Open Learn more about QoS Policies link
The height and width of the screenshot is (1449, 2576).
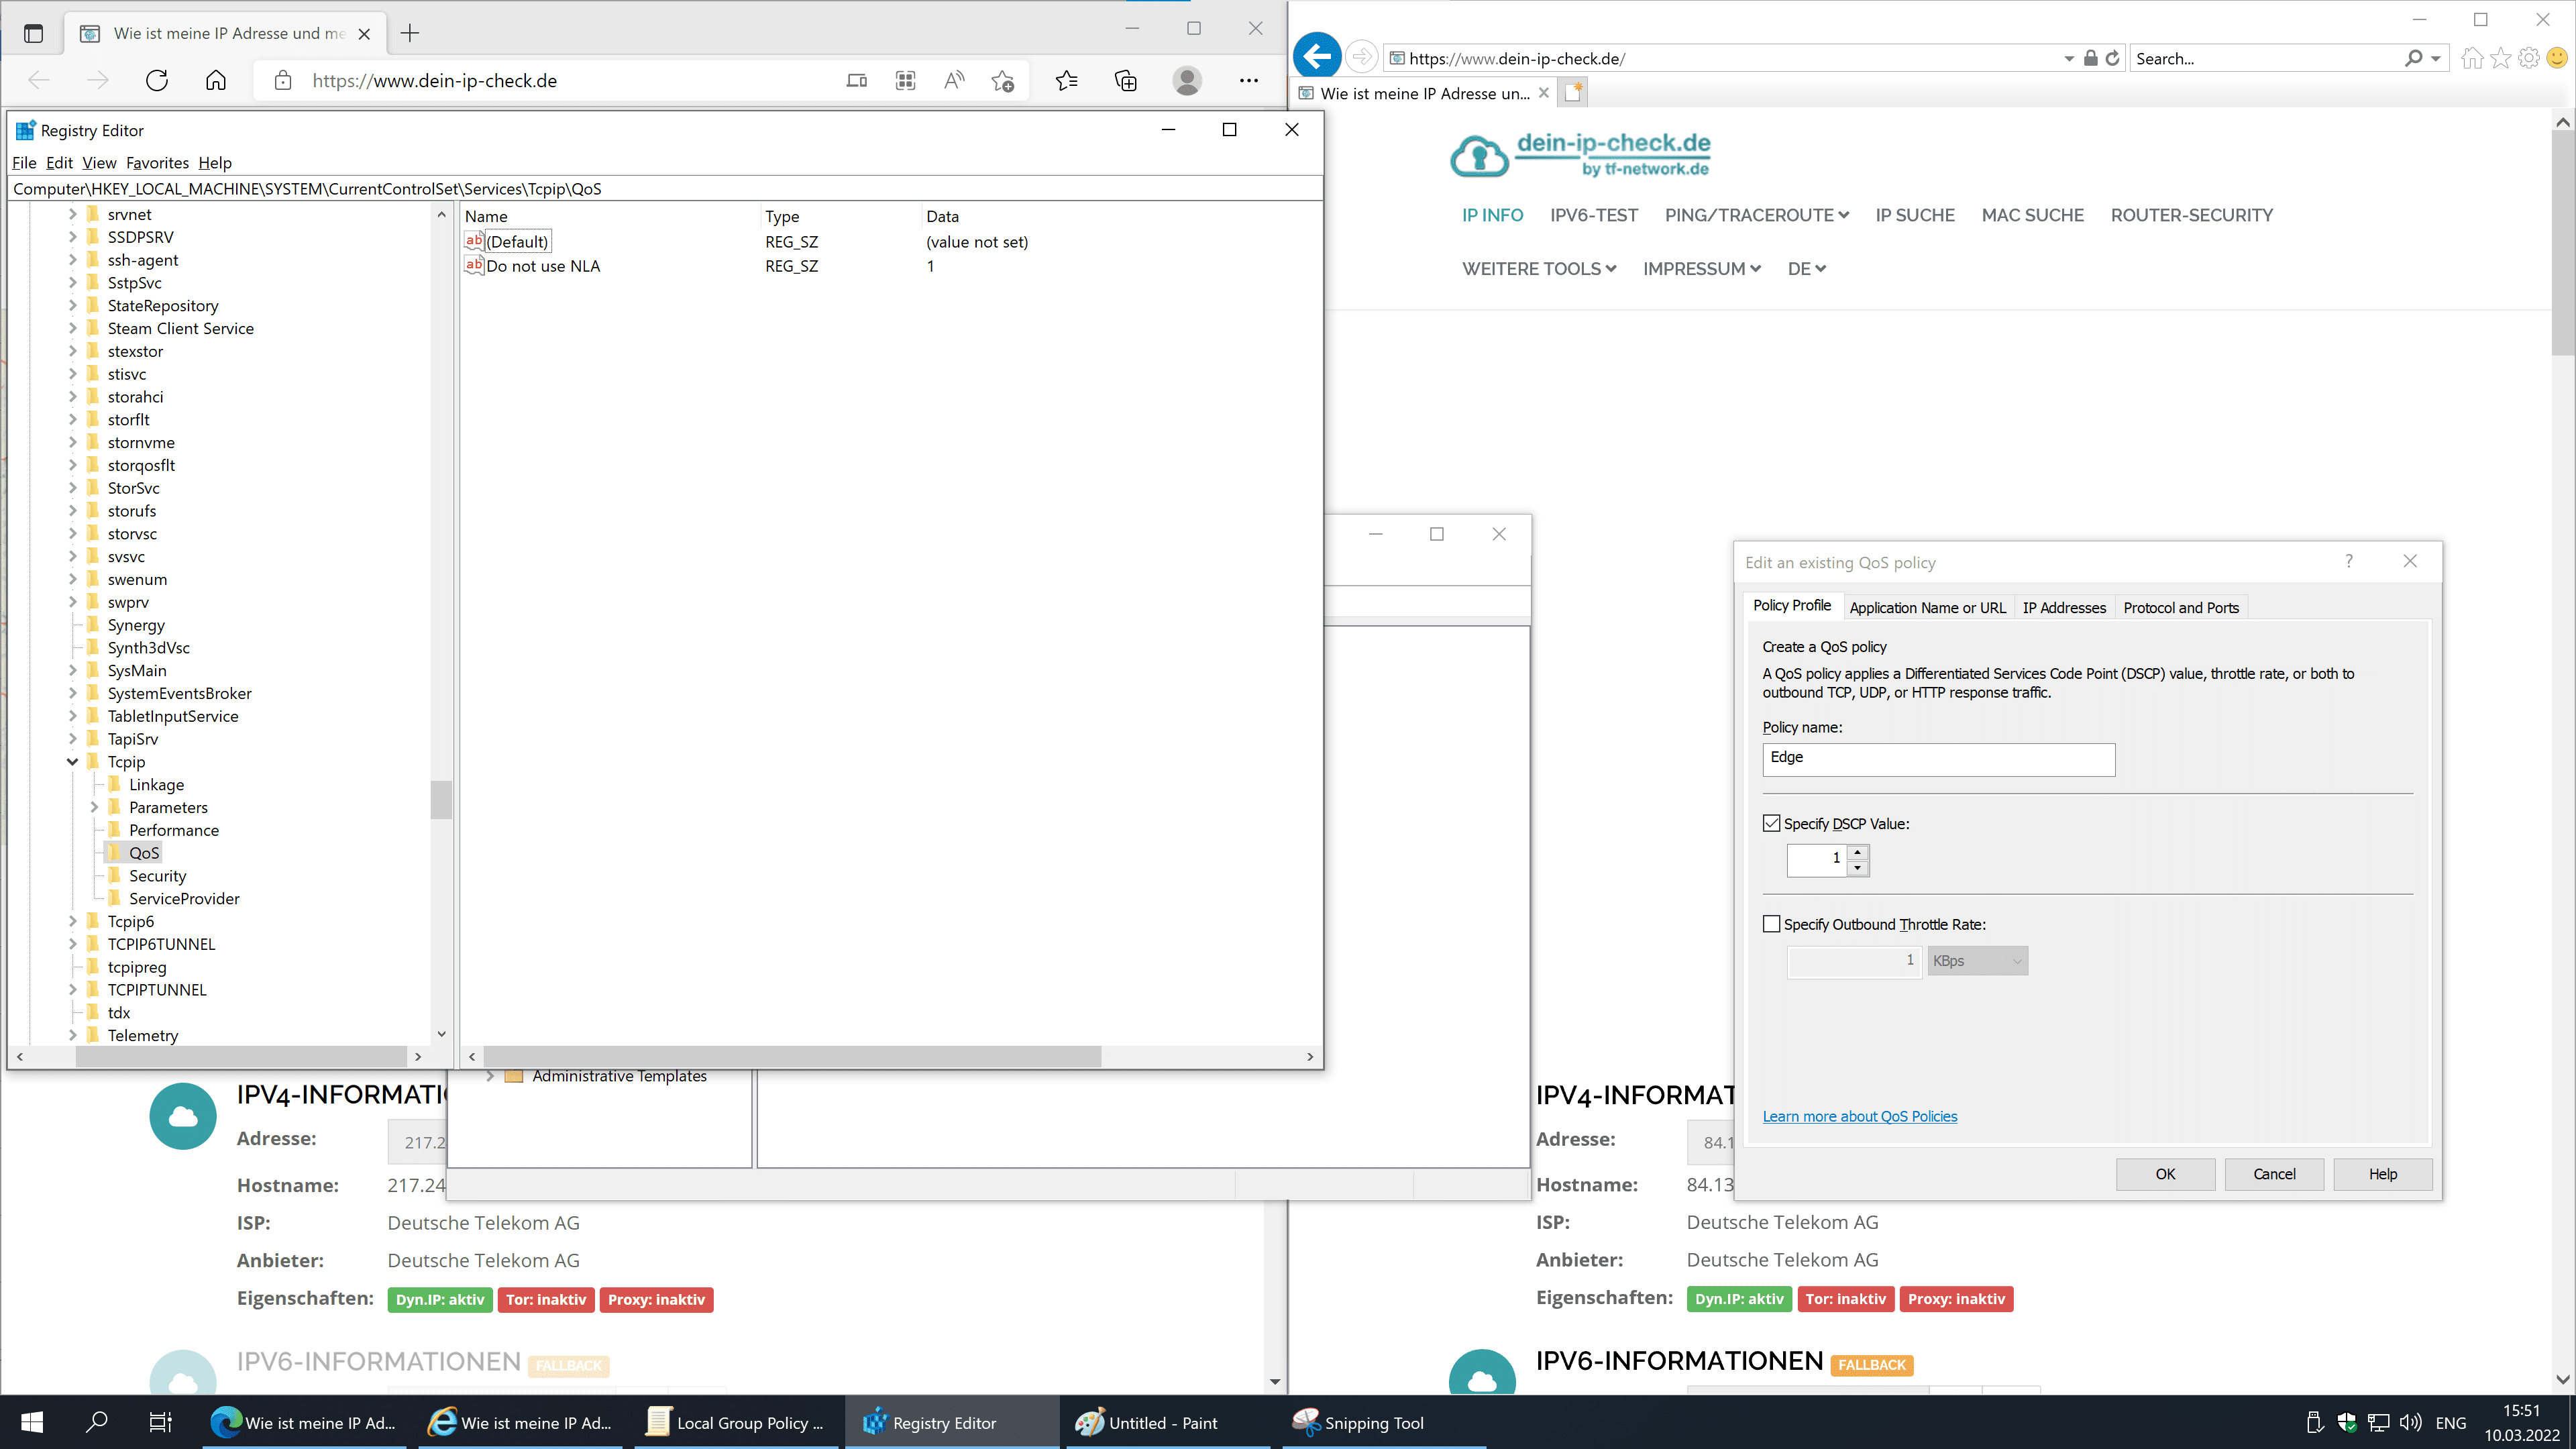[1859, 1116]
